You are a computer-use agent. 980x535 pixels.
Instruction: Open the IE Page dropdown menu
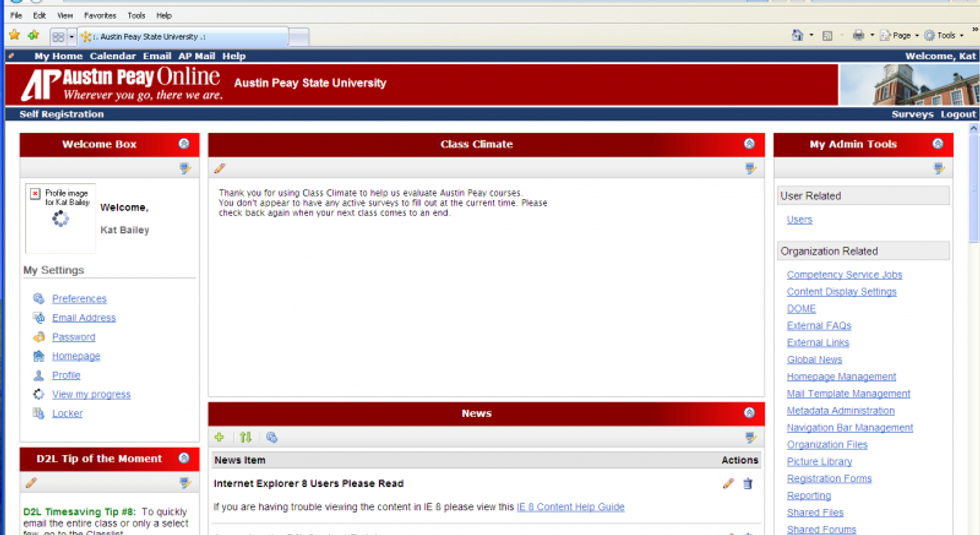pos(898,35)
